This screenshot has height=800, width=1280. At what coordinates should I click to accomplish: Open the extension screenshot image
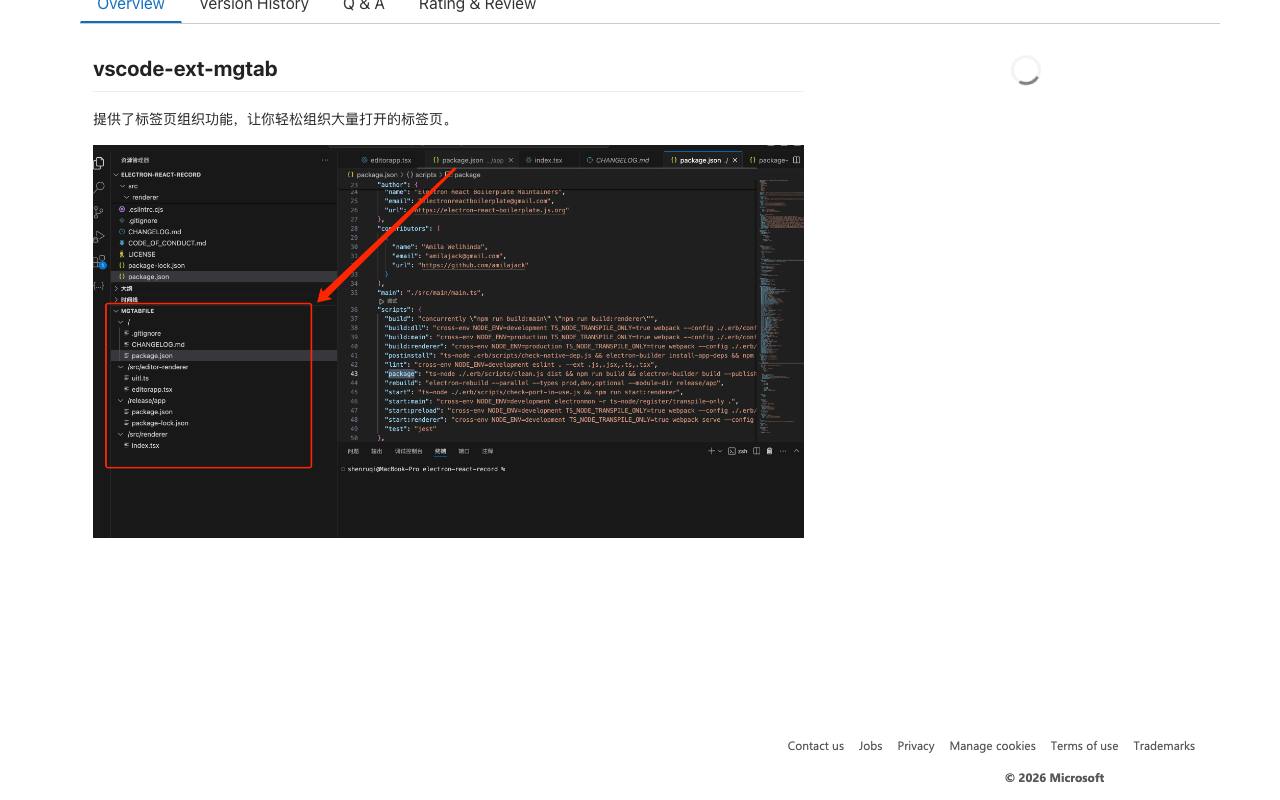[x=448, y=341]
